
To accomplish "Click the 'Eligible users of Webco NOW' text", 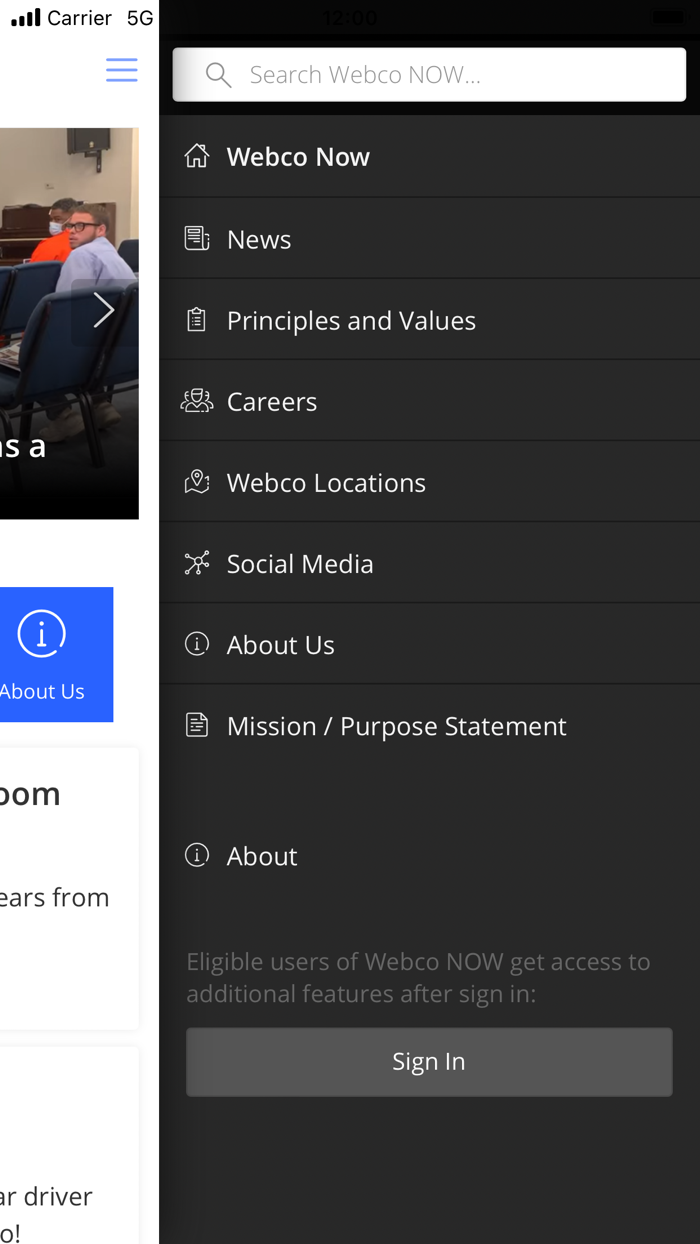I will (418, 977).
